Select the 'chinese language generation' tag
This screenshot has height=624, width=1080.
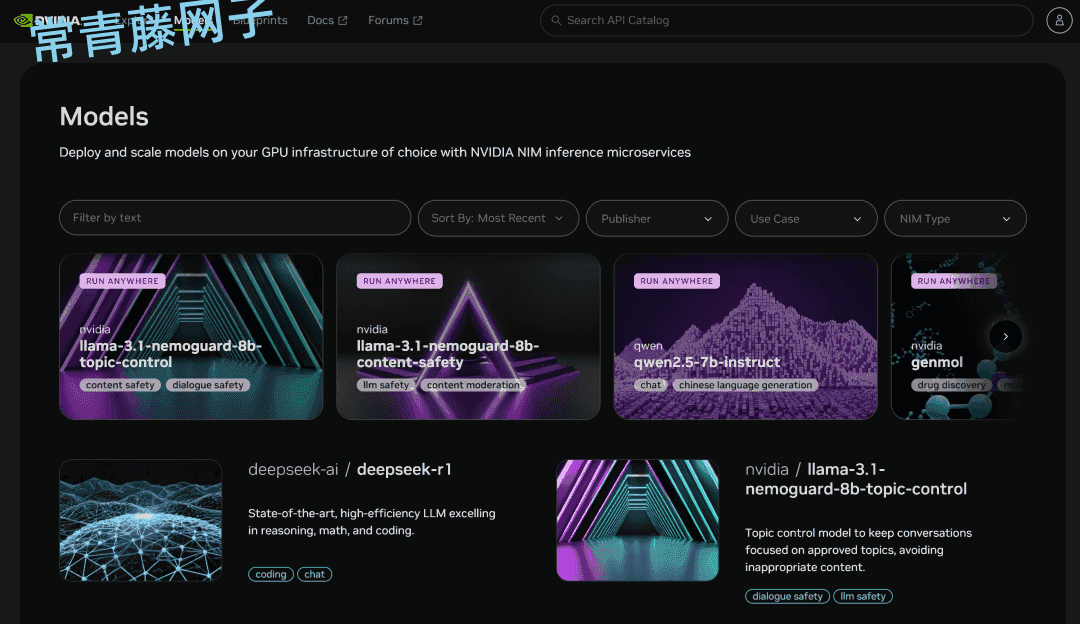click(745, 385)
